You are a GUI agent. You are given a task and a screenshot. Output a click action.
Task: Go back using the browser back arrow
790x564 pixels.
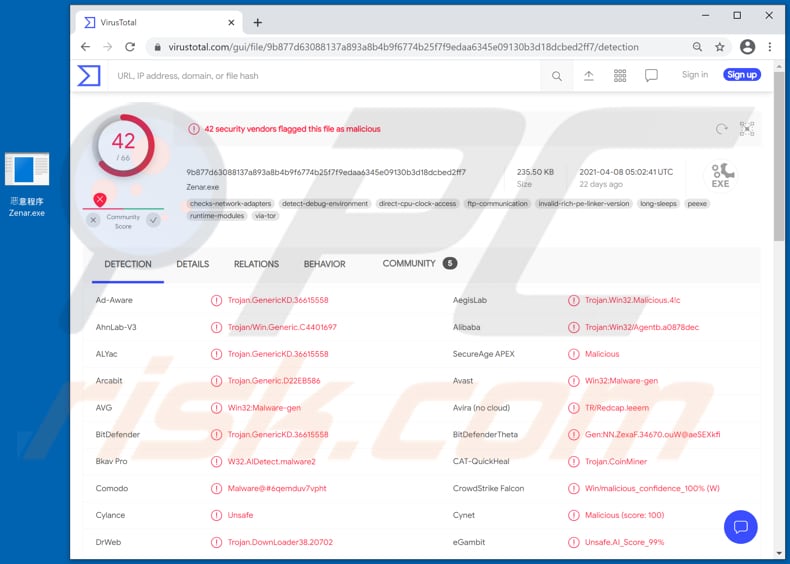coord(85,47)
